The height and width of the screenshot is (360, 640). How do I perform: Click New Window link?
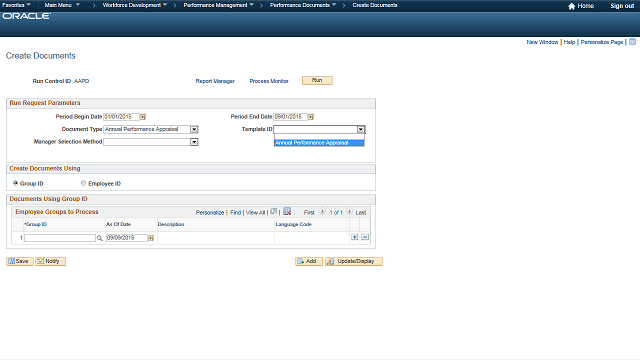pos(542,42)
